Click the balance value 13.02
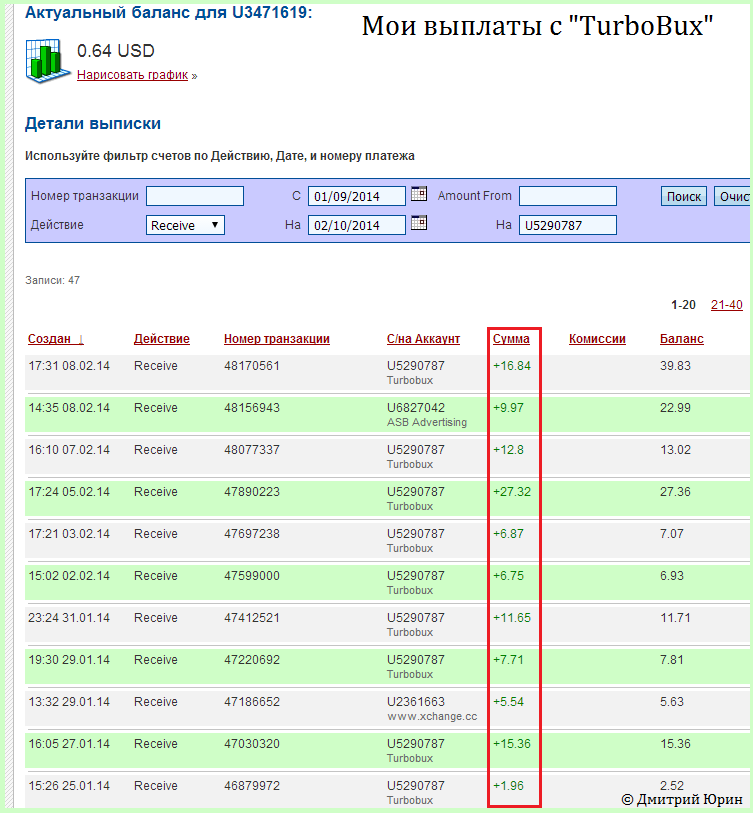Screen dimensions: 753x813 [x=675, y=450]
